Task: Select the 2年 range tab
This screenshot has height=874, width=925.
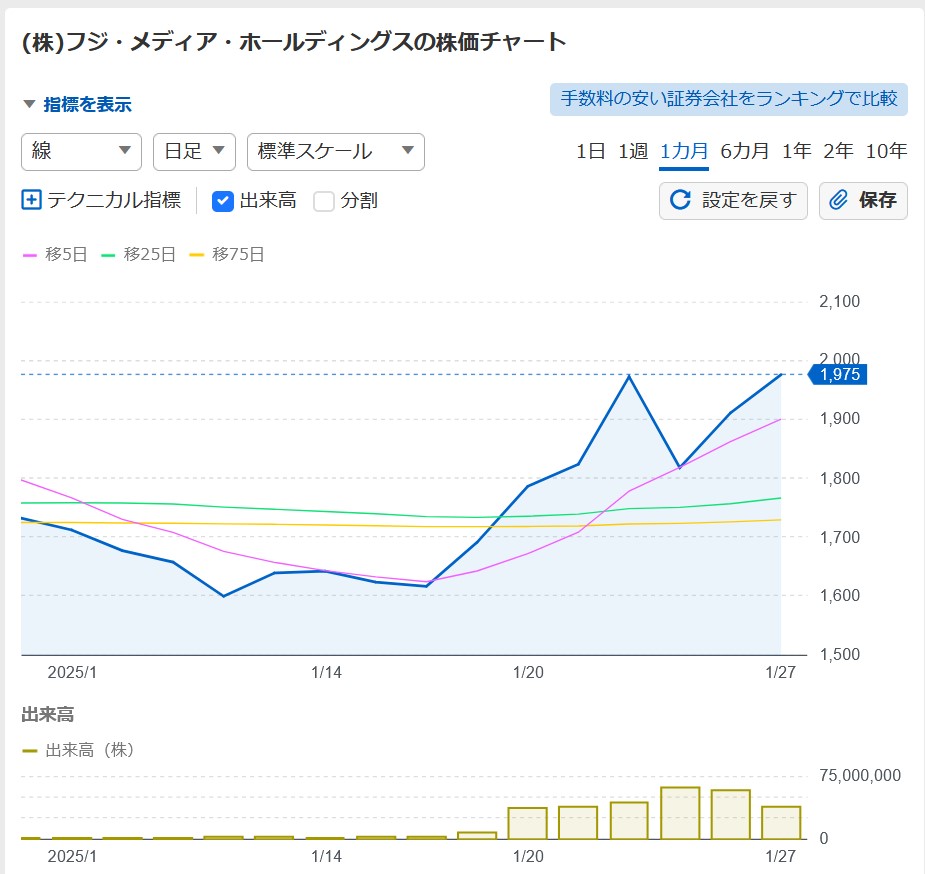Action: point(838,152)
